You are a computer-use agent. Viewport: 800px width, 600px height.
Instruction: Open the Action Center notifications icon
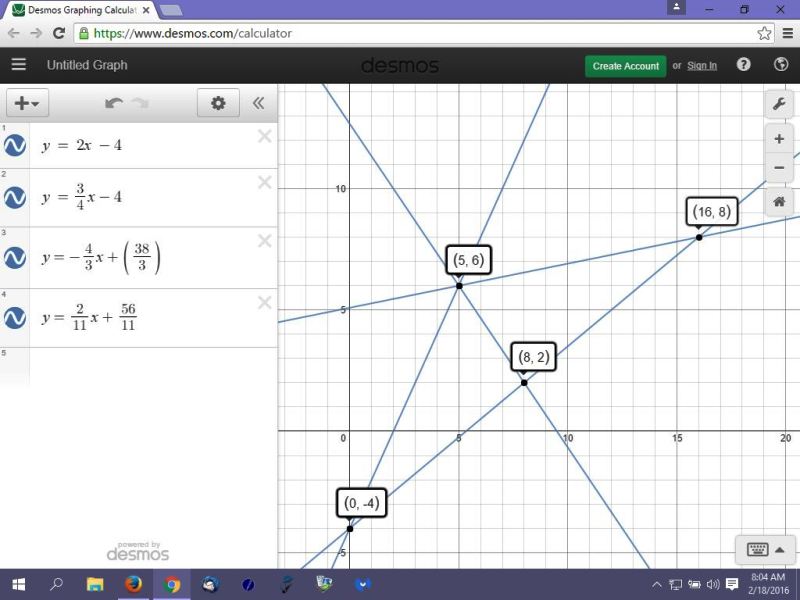point(732,584)
